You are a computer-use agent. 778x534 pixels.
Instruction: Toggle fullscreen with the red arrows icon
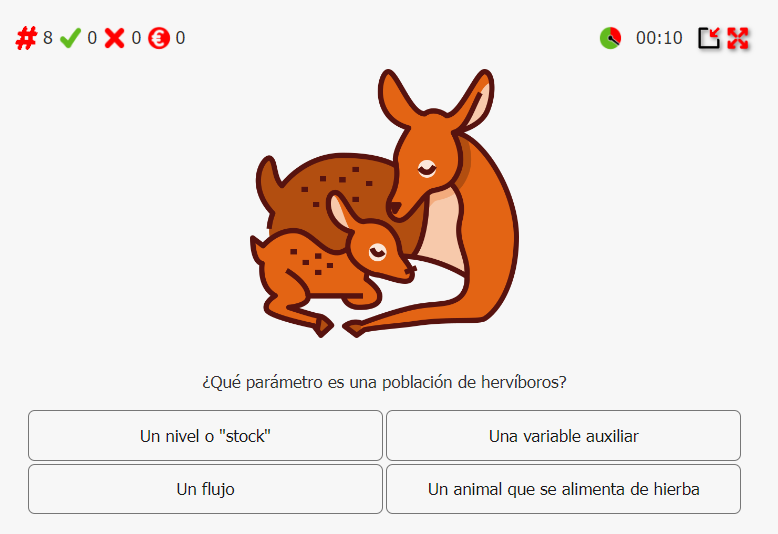tap(738, 38)
